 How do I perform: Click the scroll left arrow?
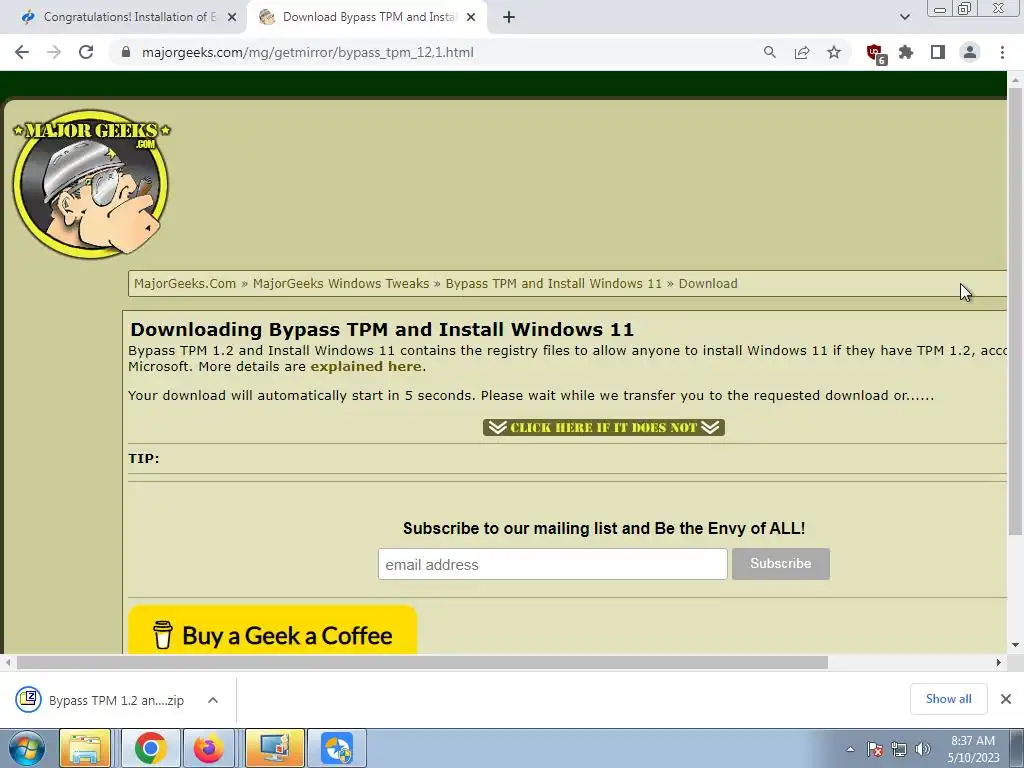point(8,662)
